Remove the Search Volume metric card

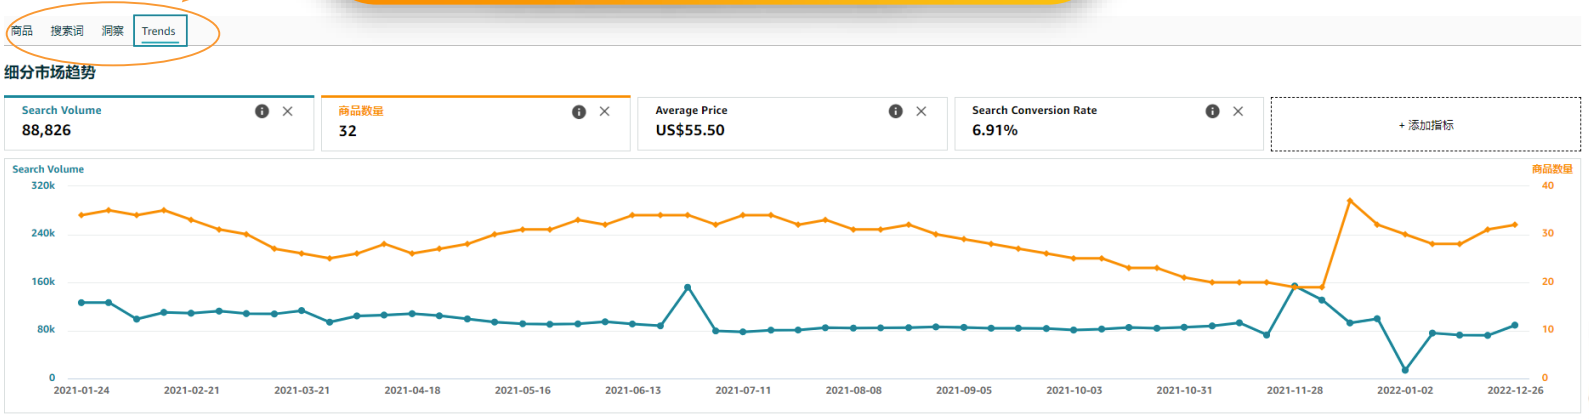[288, 111]
